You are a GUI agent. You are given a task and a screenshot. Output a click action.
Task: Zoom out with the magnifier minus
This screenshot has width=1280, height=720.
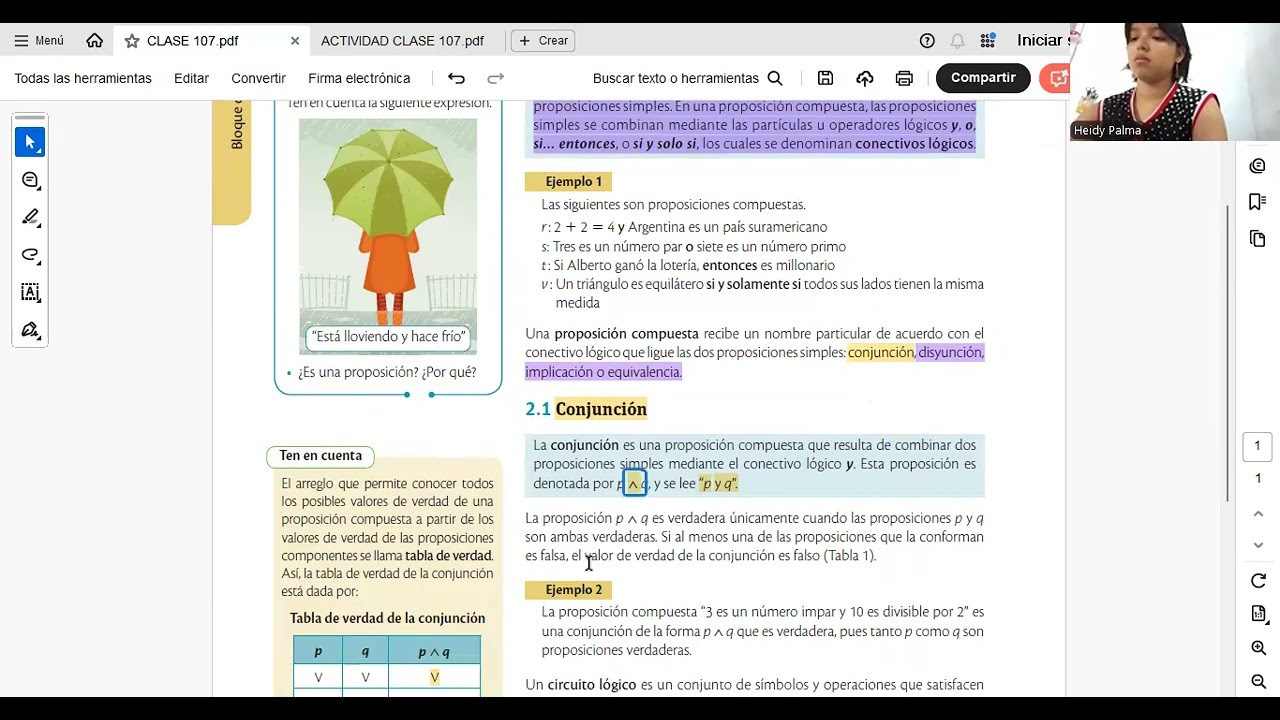(x=1258, y=681)
